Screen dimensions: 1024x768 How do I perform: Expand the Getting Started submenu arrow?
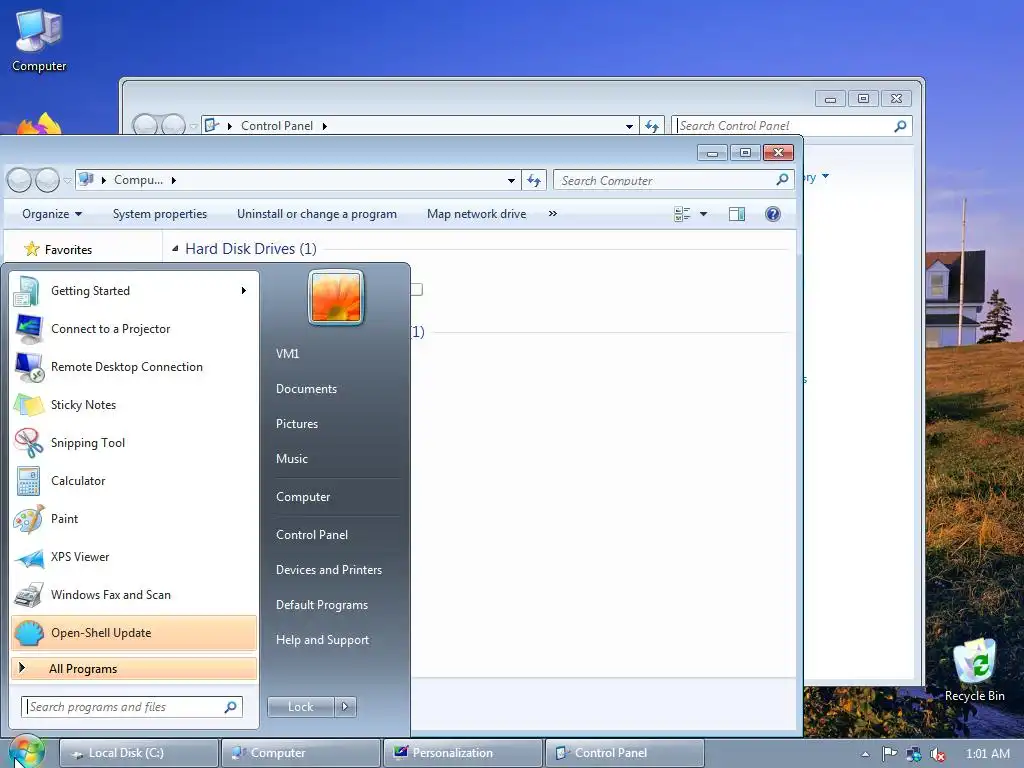coord(244,291)
